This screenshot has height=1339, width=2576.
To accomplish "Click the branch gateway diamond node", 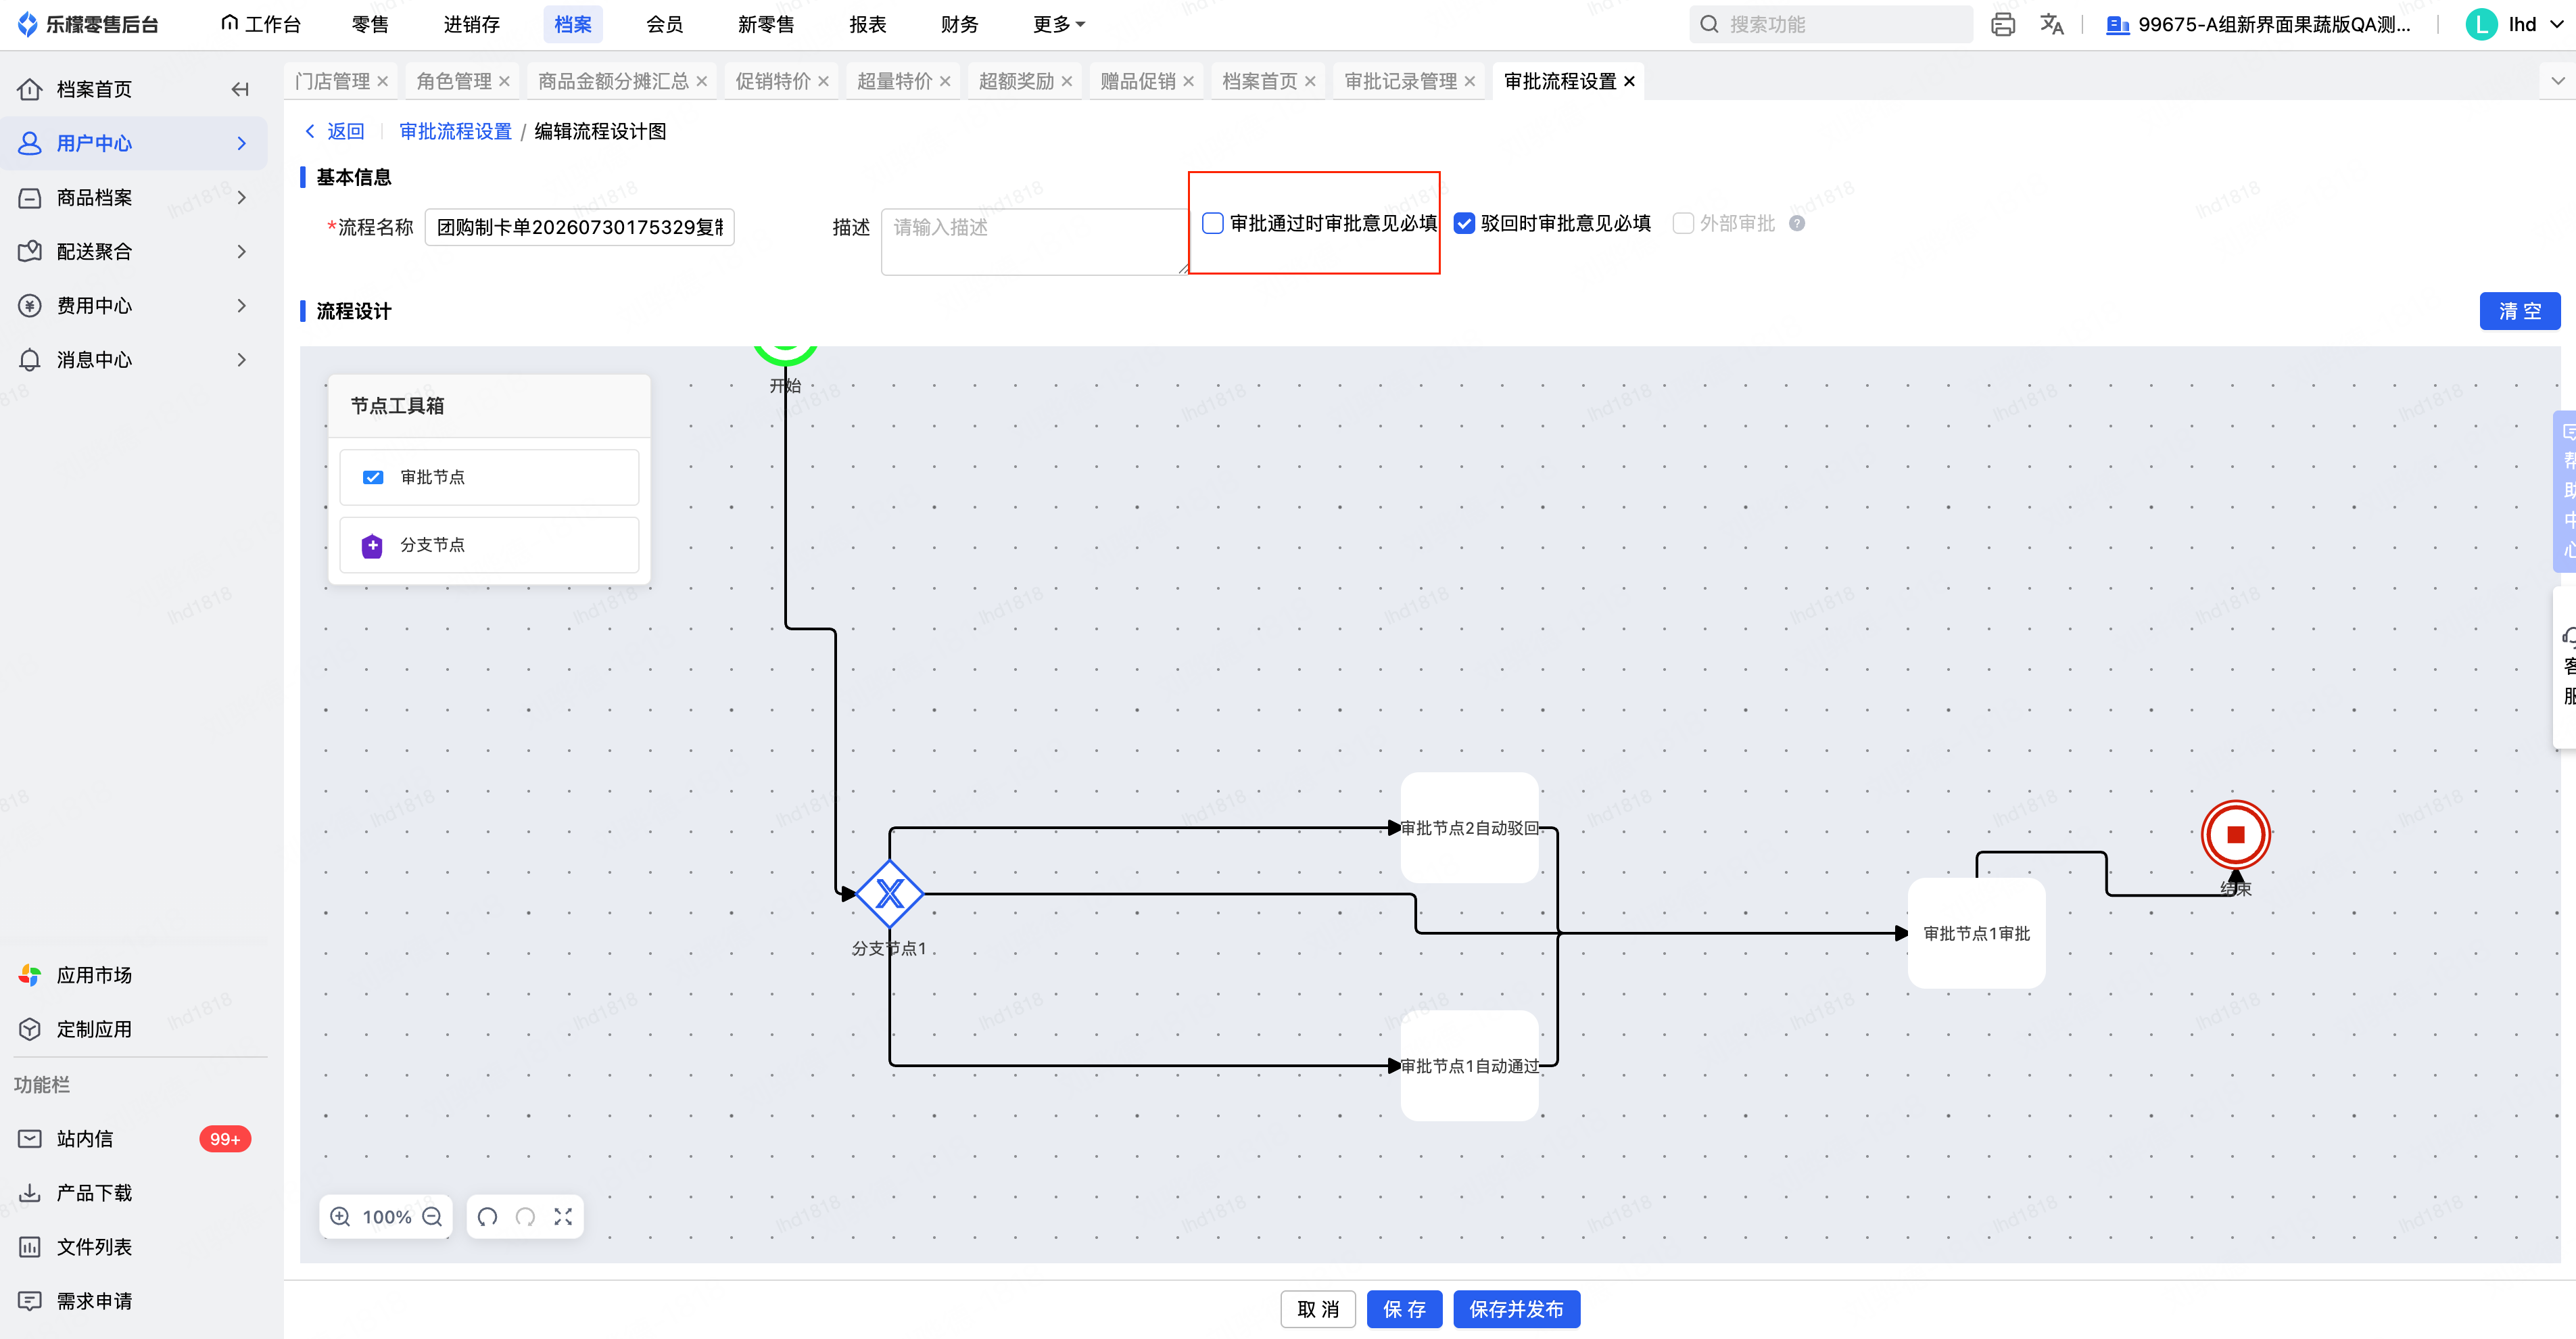I will (x=889, y=893).
